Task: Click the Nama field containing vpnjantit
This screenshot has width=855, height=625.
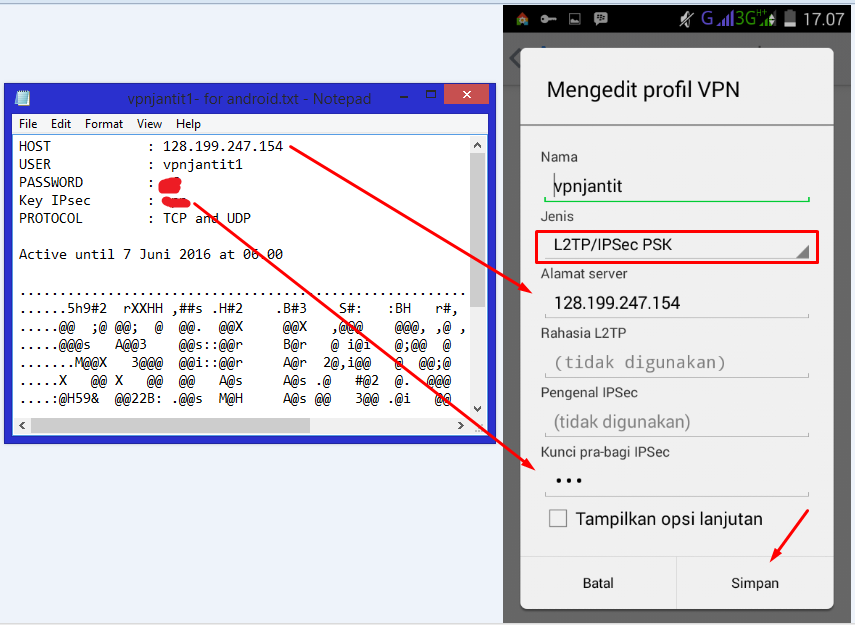Action: [676, 187]
